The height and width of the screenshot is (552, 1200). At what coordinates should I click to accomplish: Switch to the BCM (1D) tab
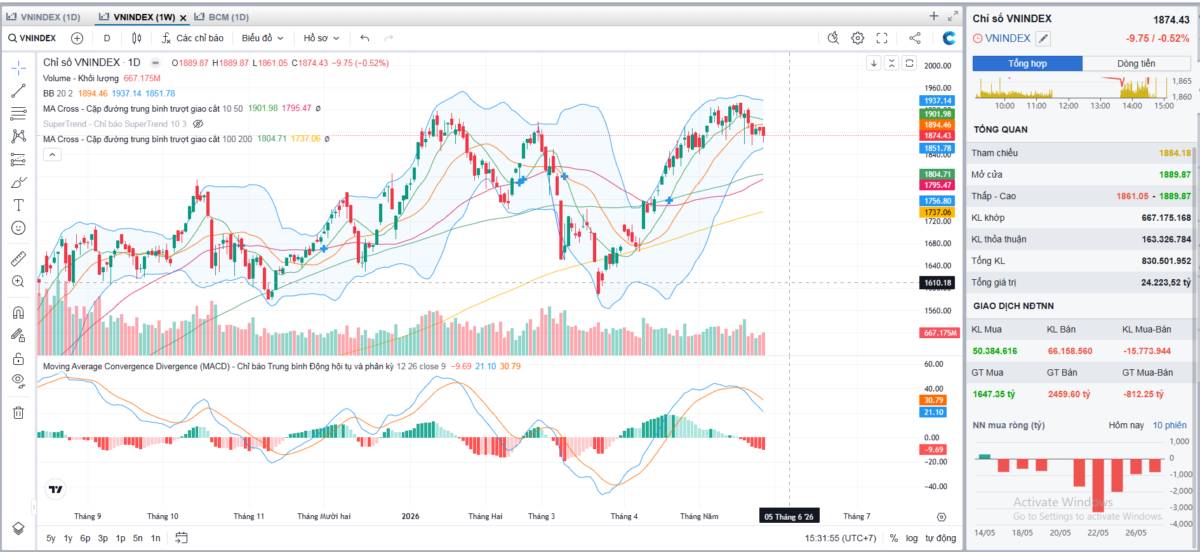click(x=220, y=17)
